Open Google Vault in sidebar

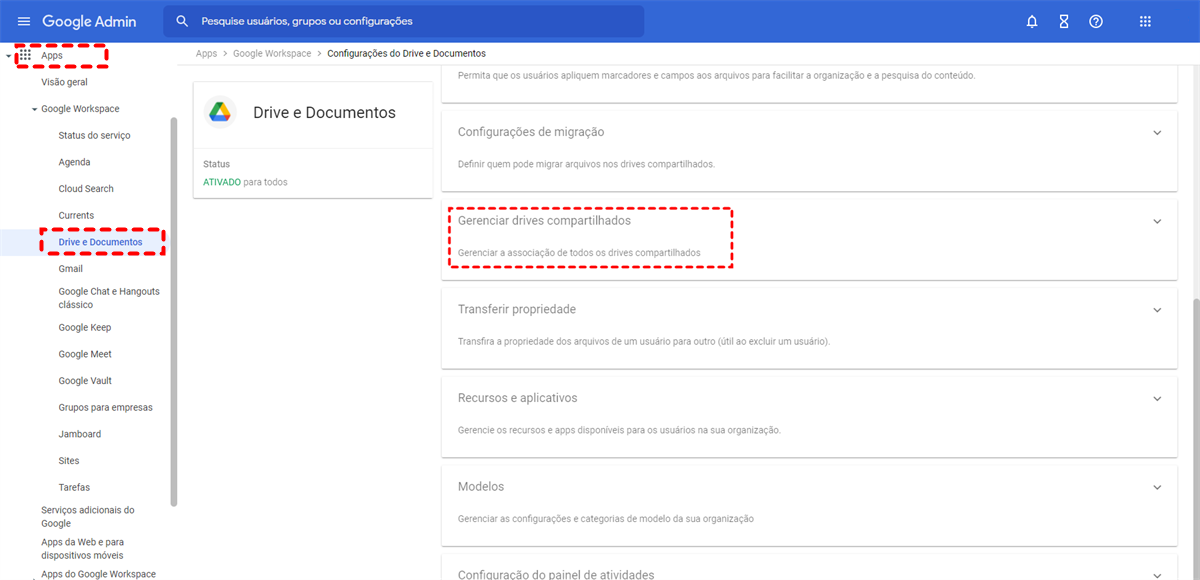click(x=85, y=380)
